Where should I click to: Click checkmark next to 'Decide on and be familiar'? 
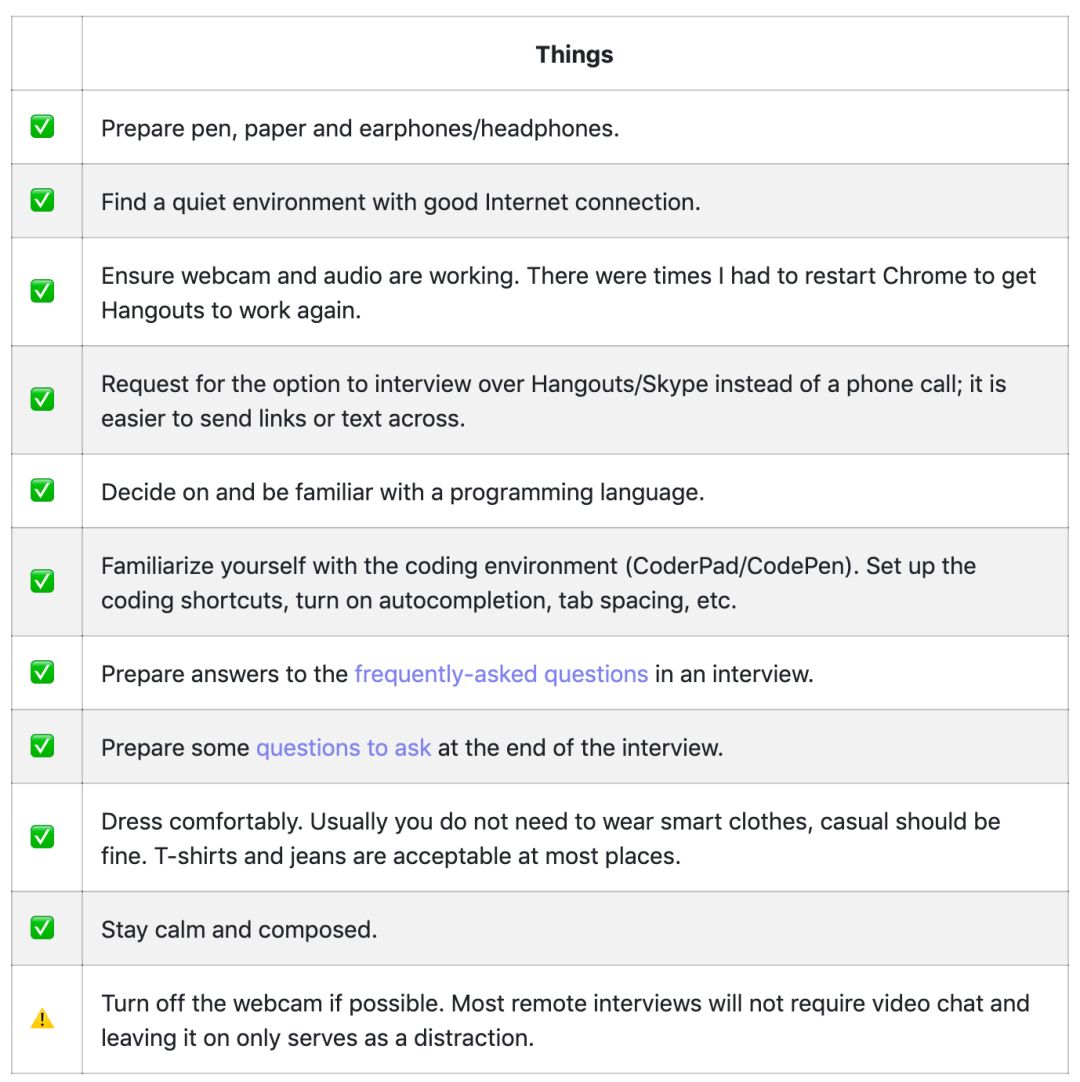[x=42, y=491]
